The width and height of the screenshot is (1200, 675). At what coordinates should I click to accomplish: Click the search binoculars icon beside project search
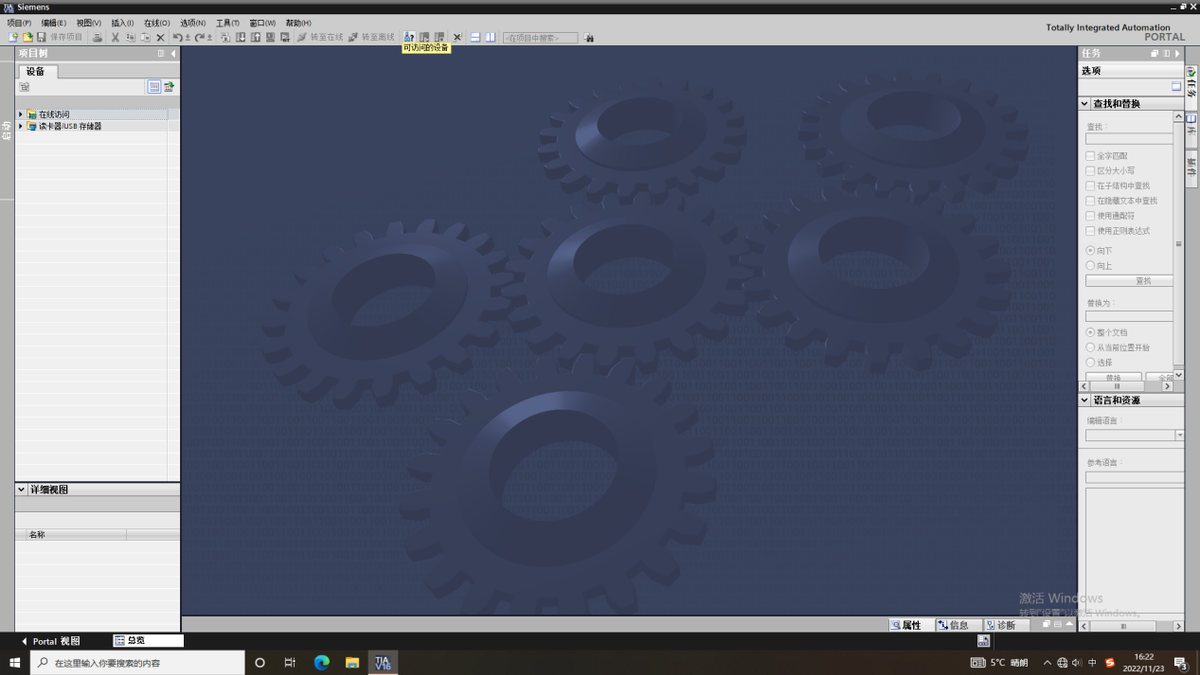589,38
